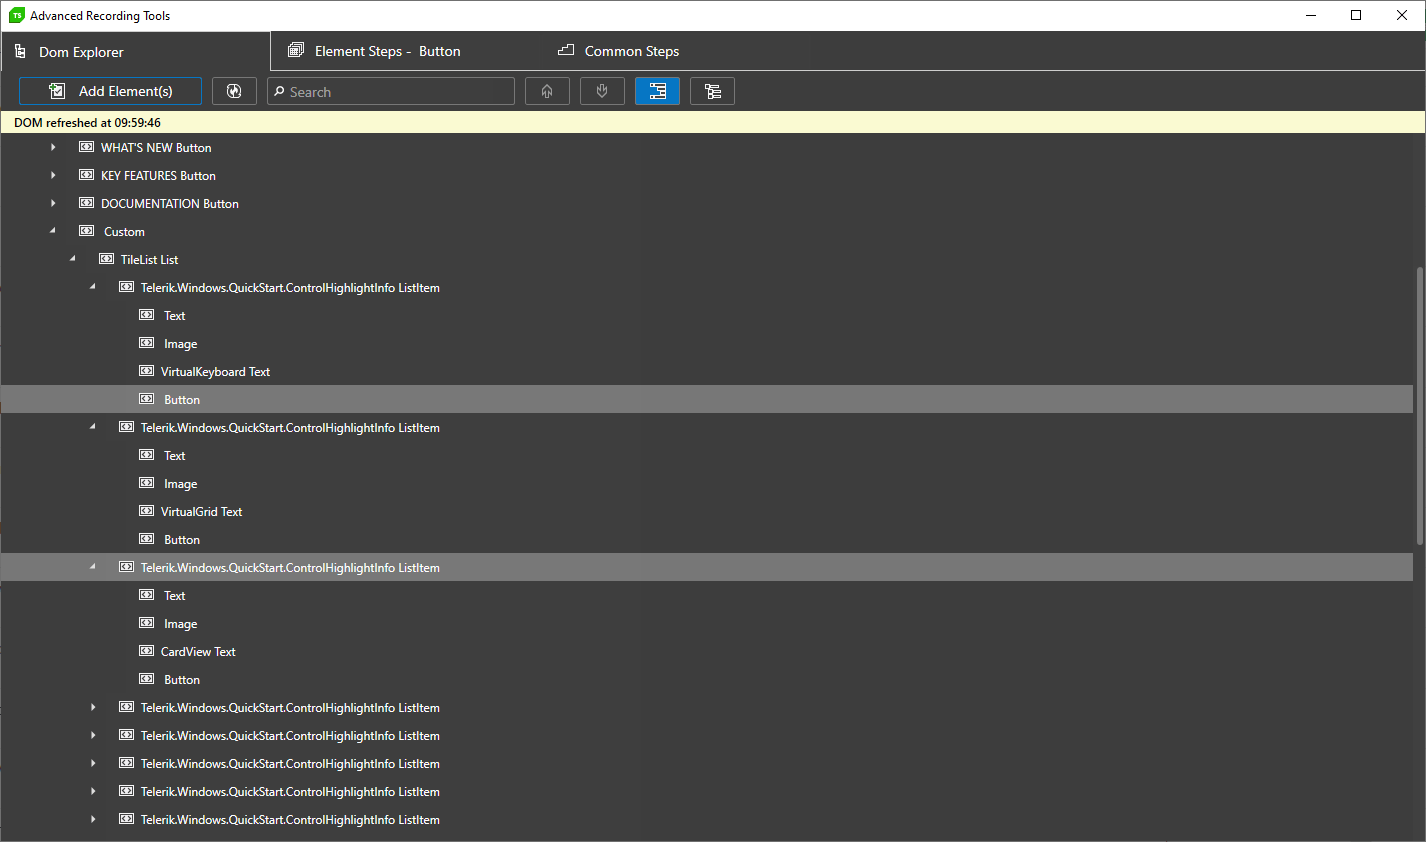
Task: Click the down-arrow navigation icon in toolbar
Action: (x=602, y=91)
